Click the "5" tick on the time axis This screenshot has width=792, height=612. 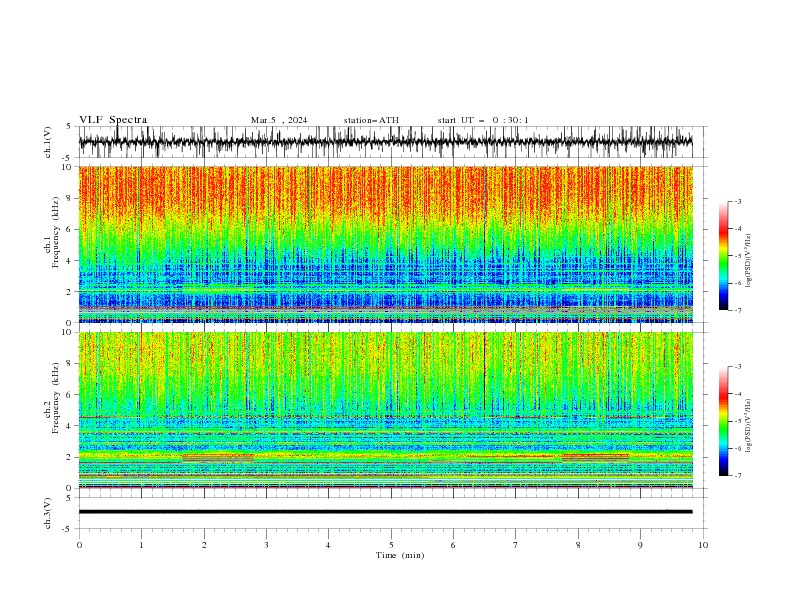(x=391, y=545)
